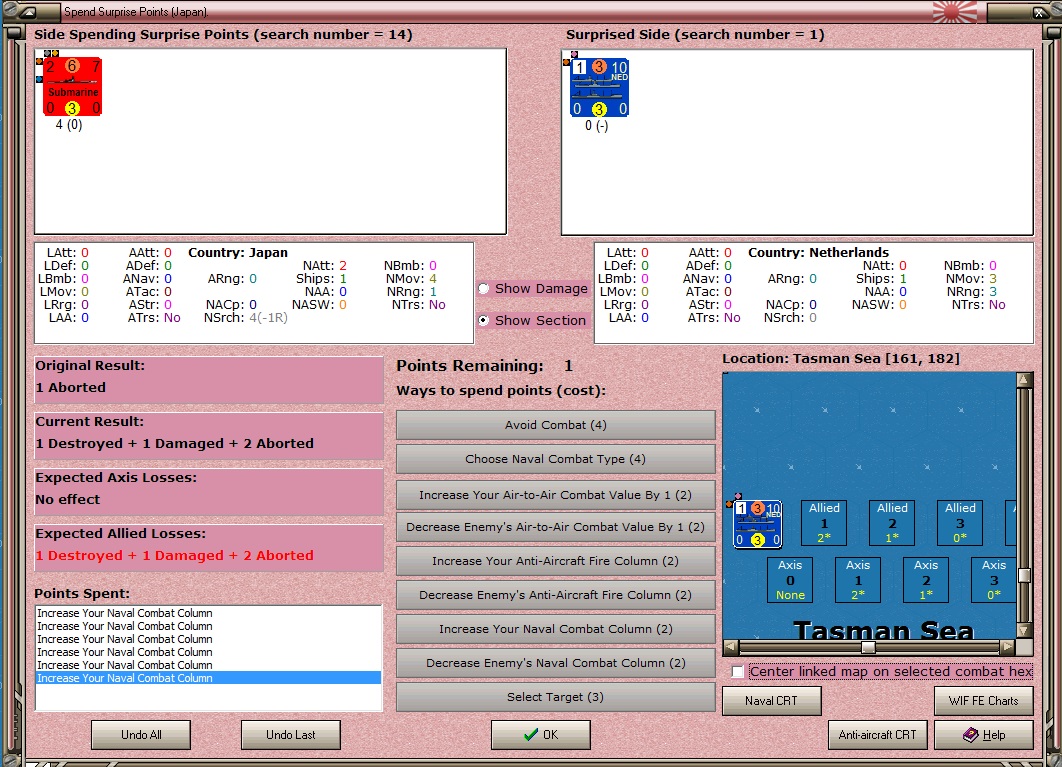Click Increase Your Anti-Aircraft Fire Column
The height and width of the screenshot is (767, 1062).
coord(555,560)
